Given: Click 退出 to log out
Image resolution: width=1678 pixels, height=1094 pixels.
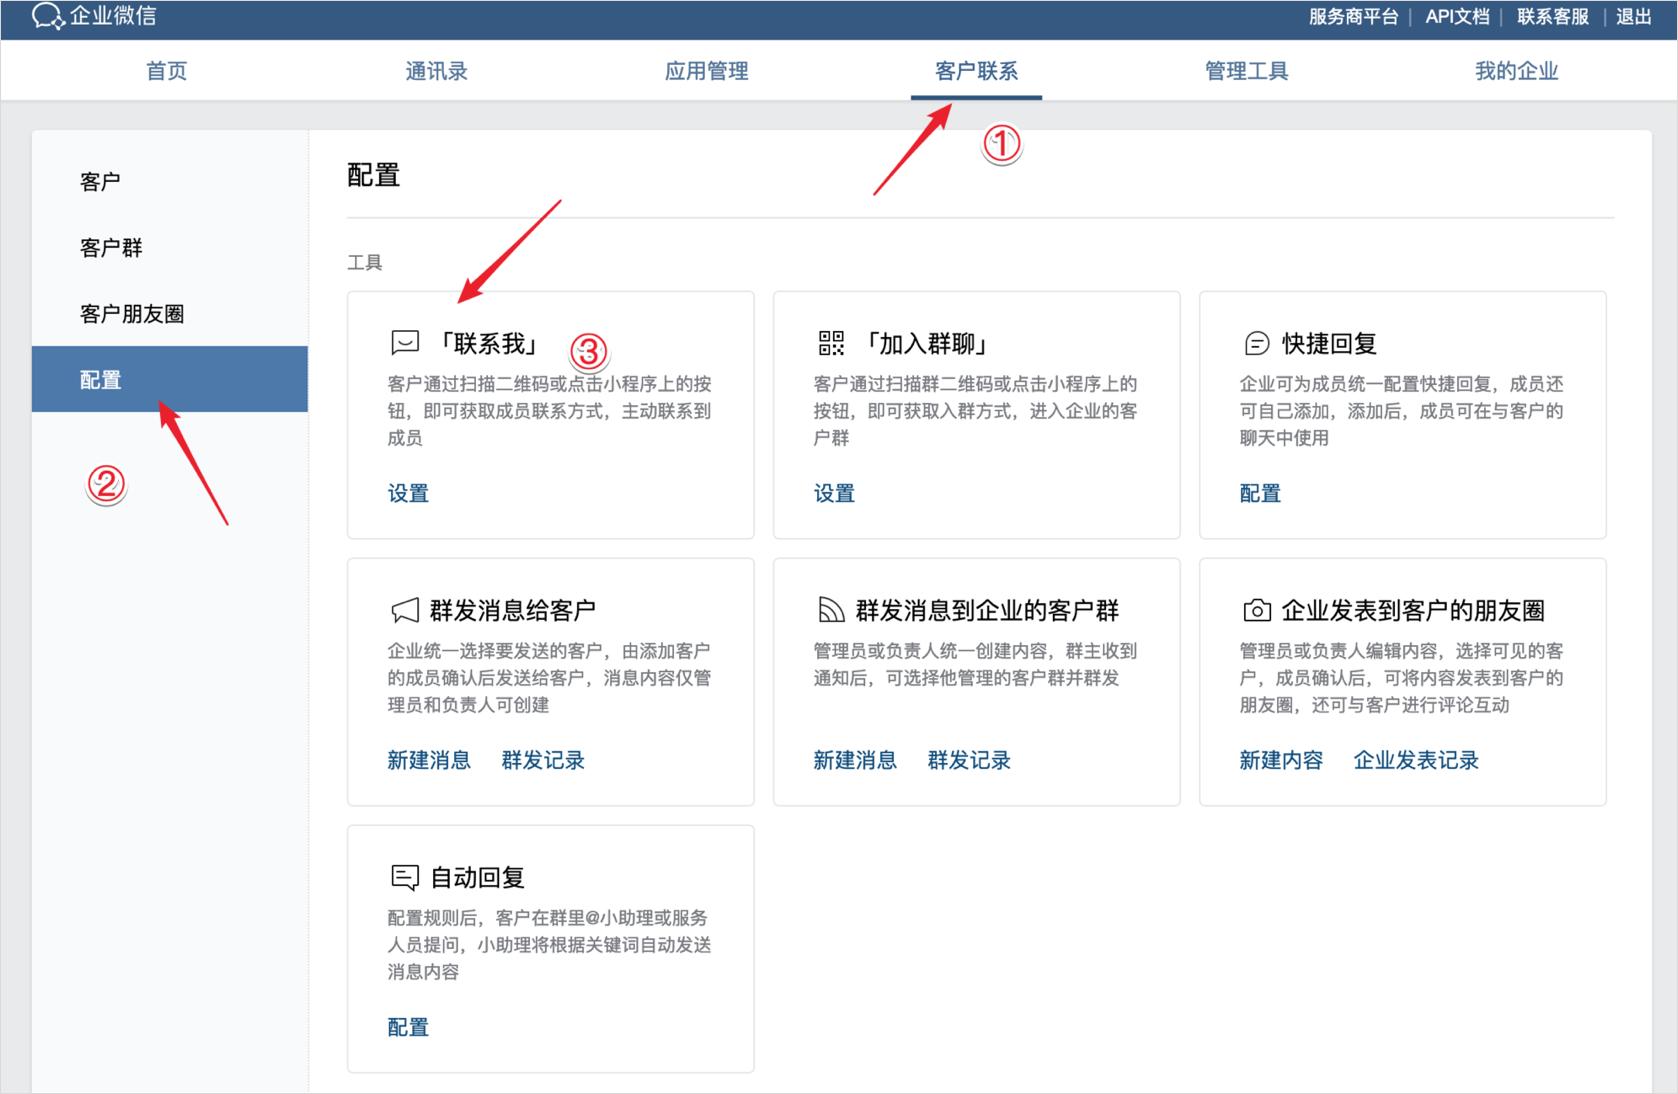Looking at the screenshot, I should click(x=1633, y=16).
